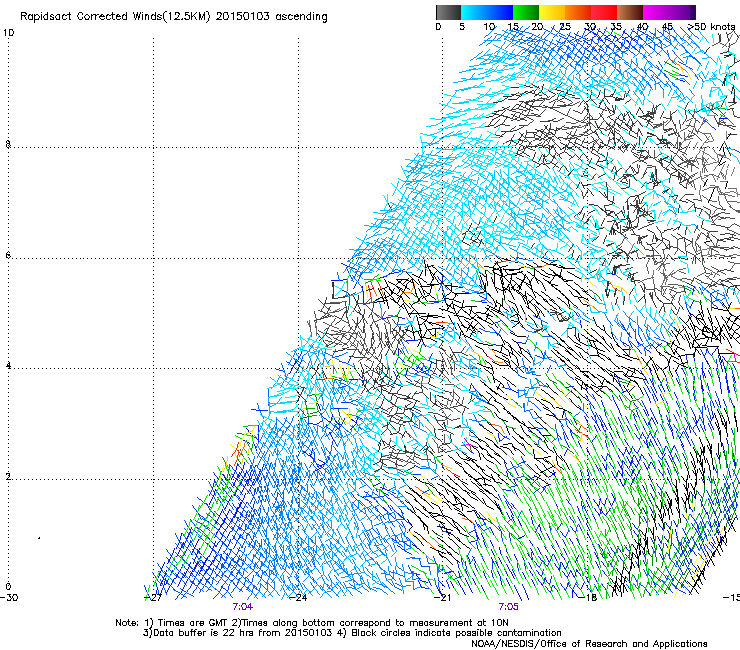
Task: Click the longitude axis label '-27'
Action: (x=153, y=598)
